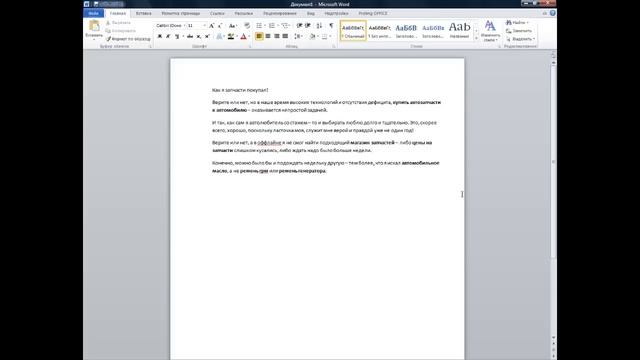This screenshot has height=360, width=640.
Task: Click the Replace (Заменить) command
Action: [x=519, y=31]
